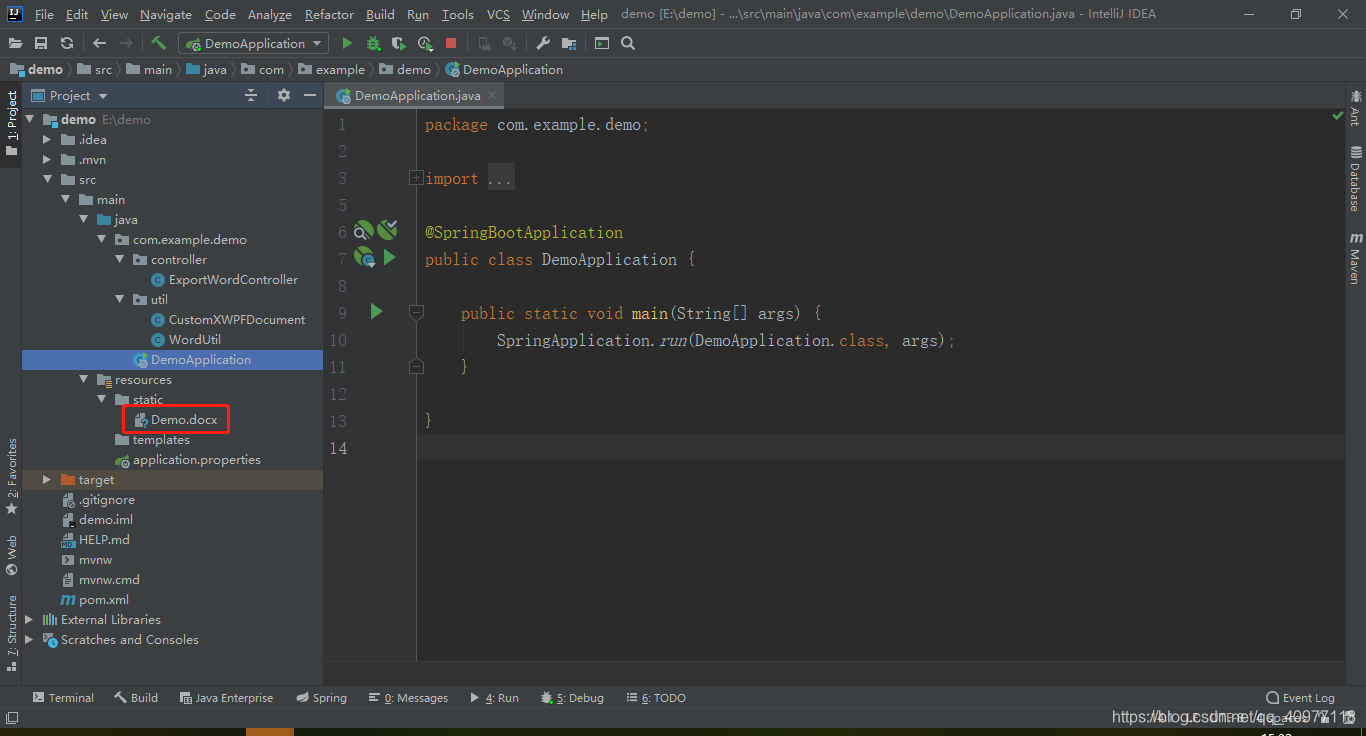Viewport: 1366px width, 736px height.
Task: Click the inspection green checkmark in editor
Action: click(1338, 116)
